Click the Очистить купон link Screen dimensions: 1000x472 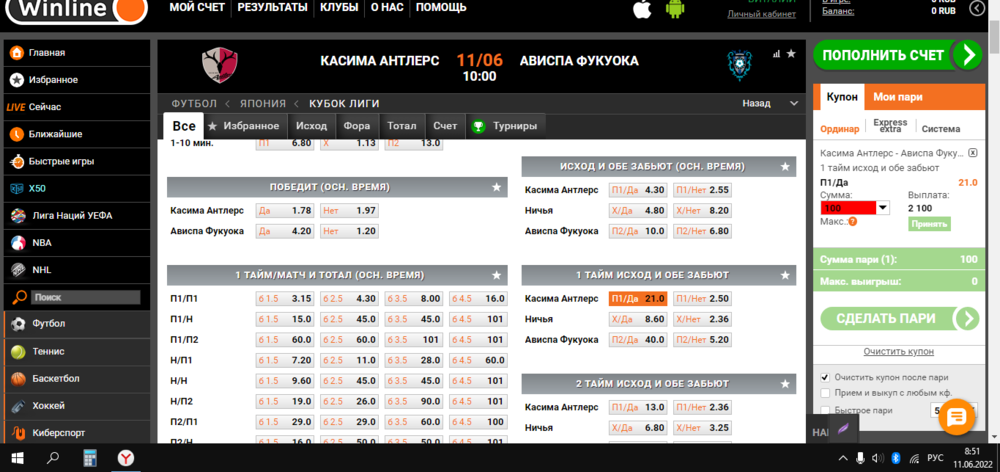pyautogui.click(x=899, y=351)
